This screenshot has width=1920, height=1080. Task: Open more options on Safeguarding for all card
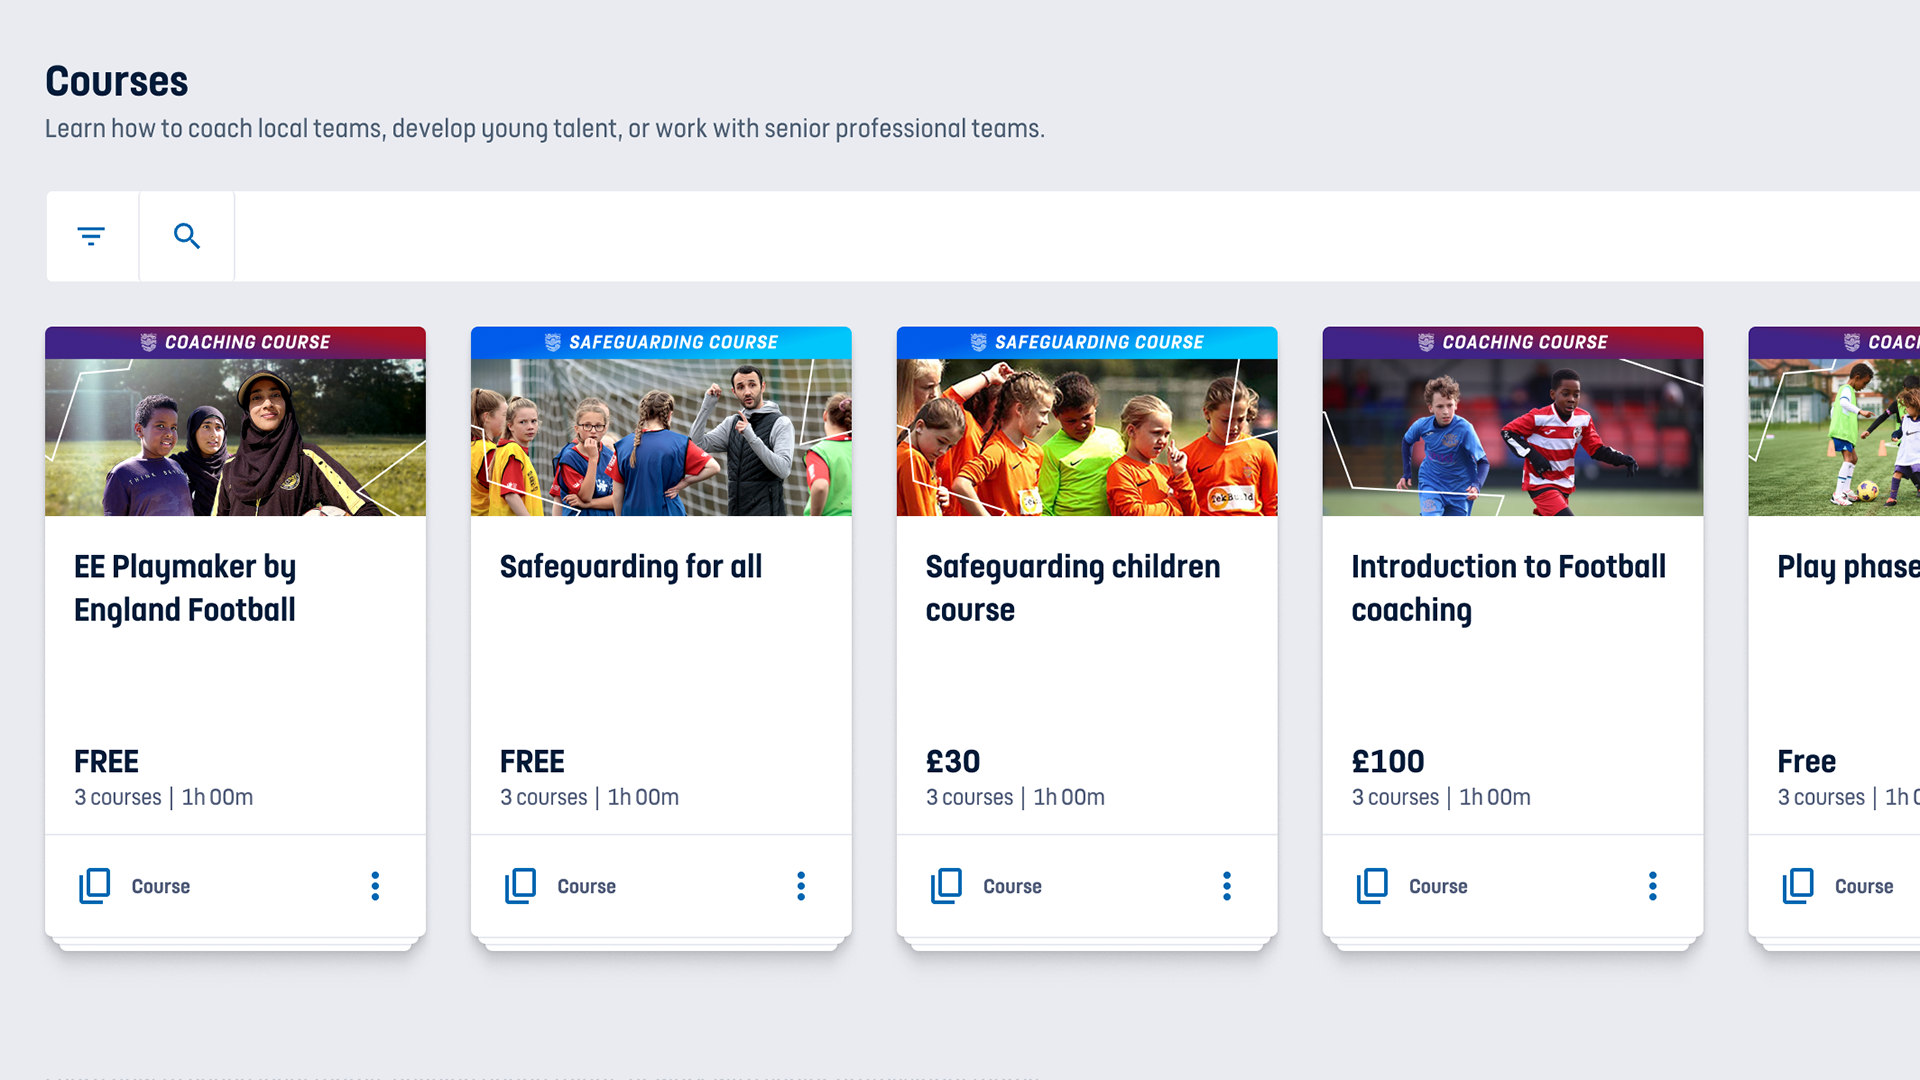801,886
